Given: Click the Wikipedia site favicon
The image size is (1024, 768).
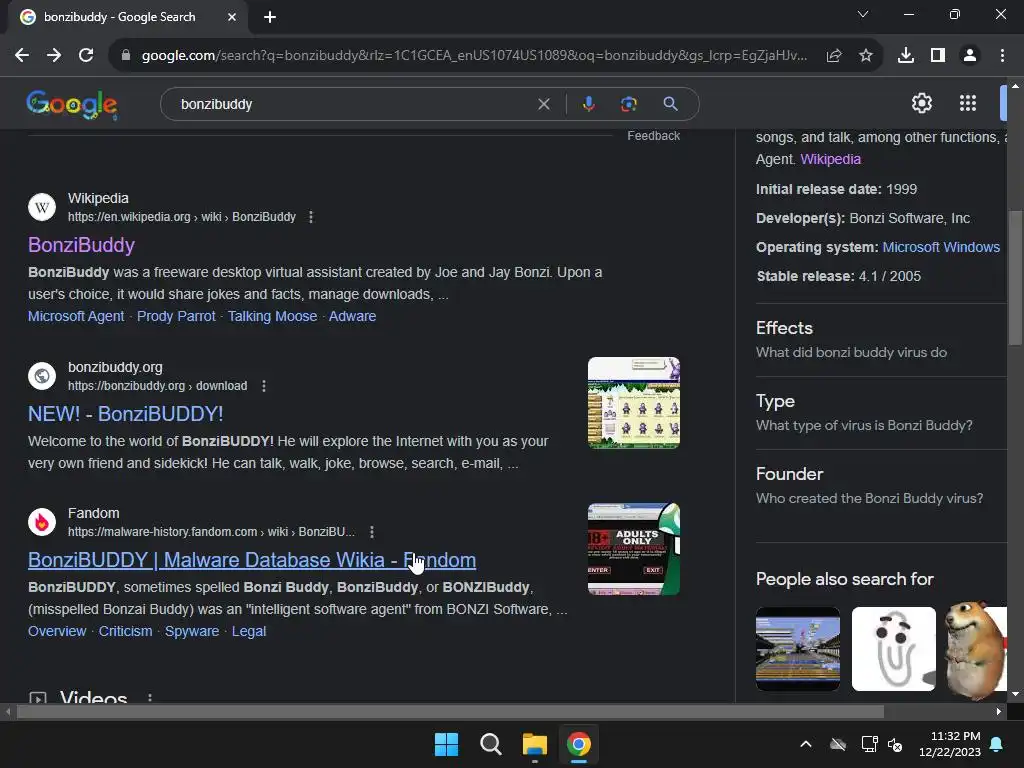Looking at the screenshot, I should pos(42,207).
